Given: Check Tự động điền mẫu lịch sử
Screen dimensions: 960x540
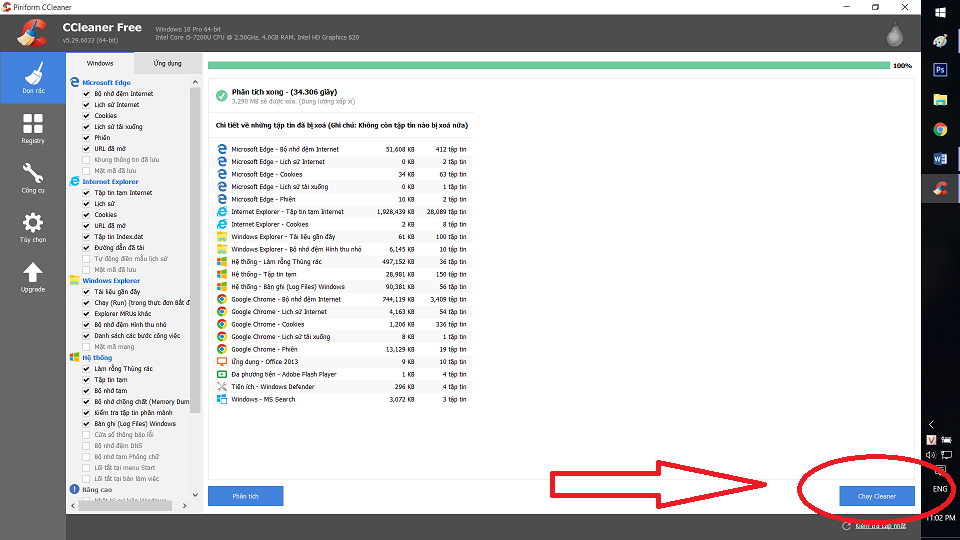Looking at the screenshot, I should point(86,259).
